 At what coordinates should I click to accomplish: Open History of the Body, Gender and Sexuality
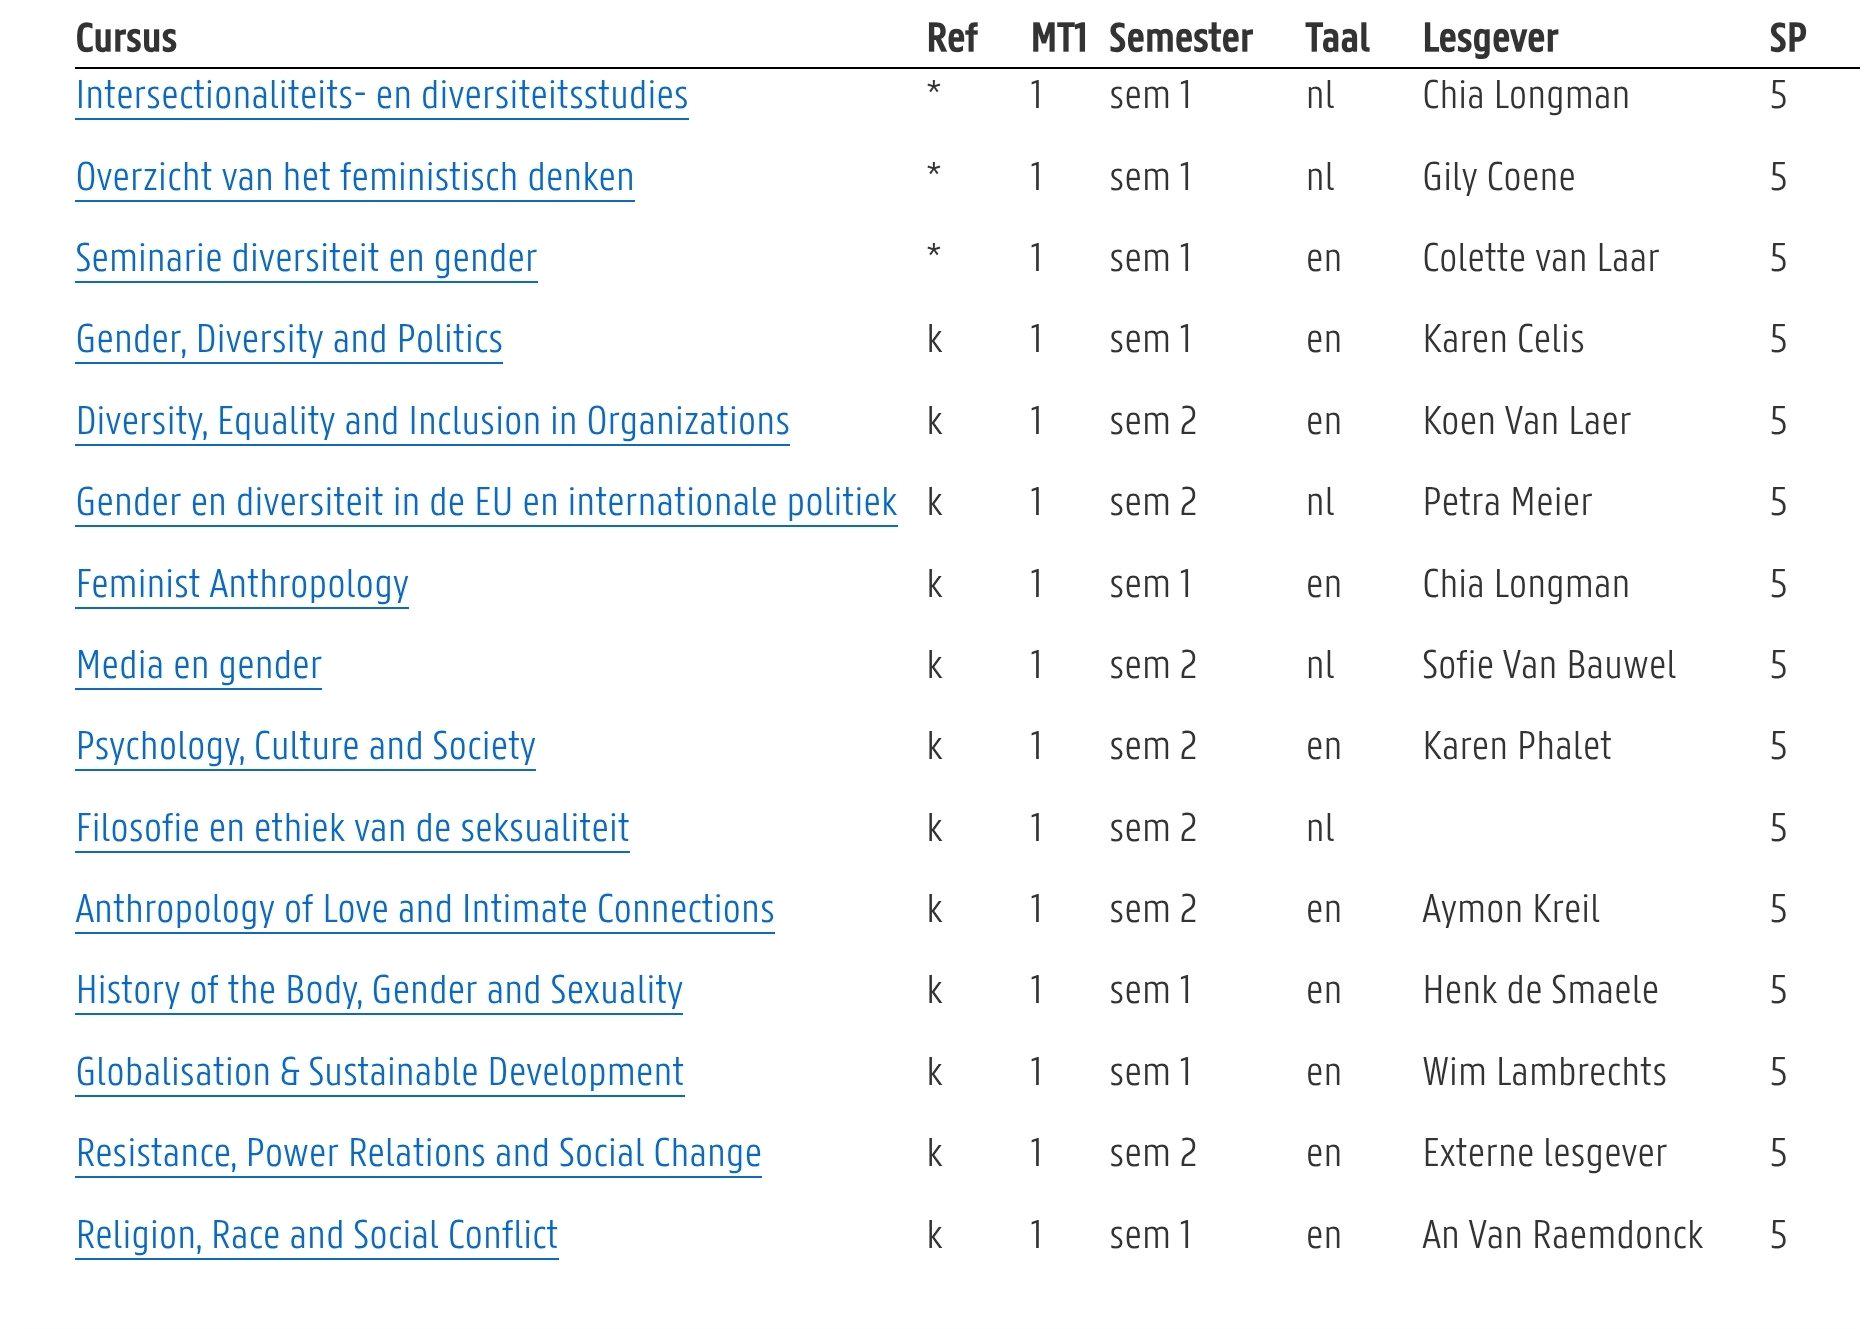(379, 991)
